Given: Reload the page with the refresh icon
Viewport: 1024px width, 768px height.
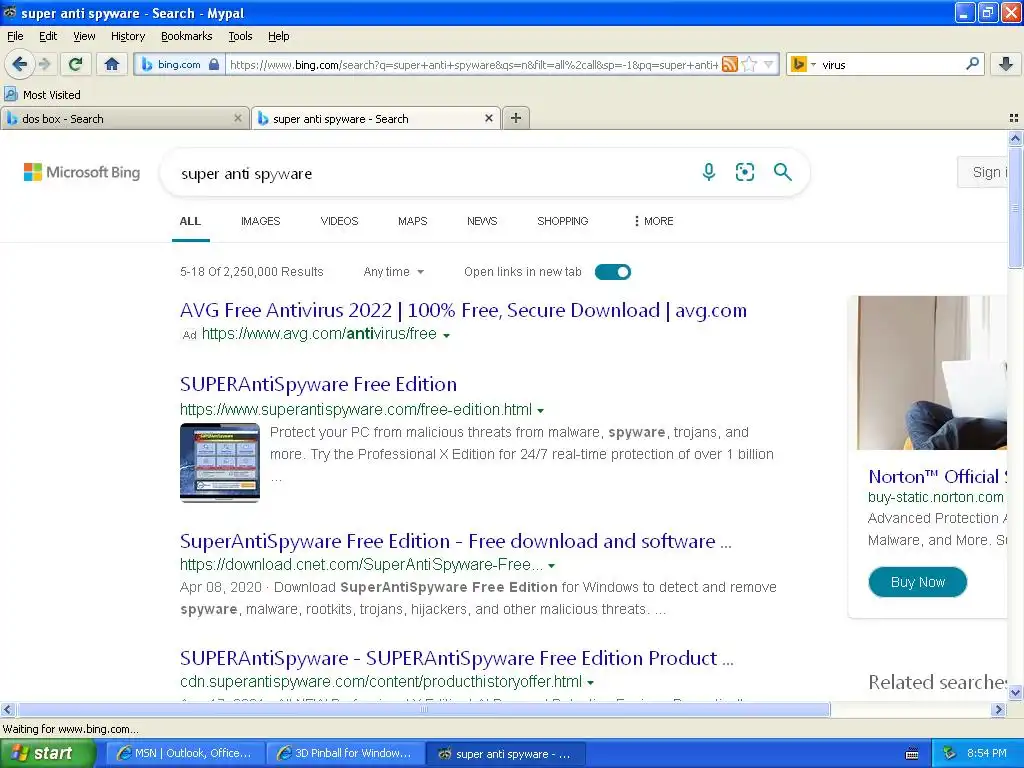Looking at the screenshot, I should [75, 64].
